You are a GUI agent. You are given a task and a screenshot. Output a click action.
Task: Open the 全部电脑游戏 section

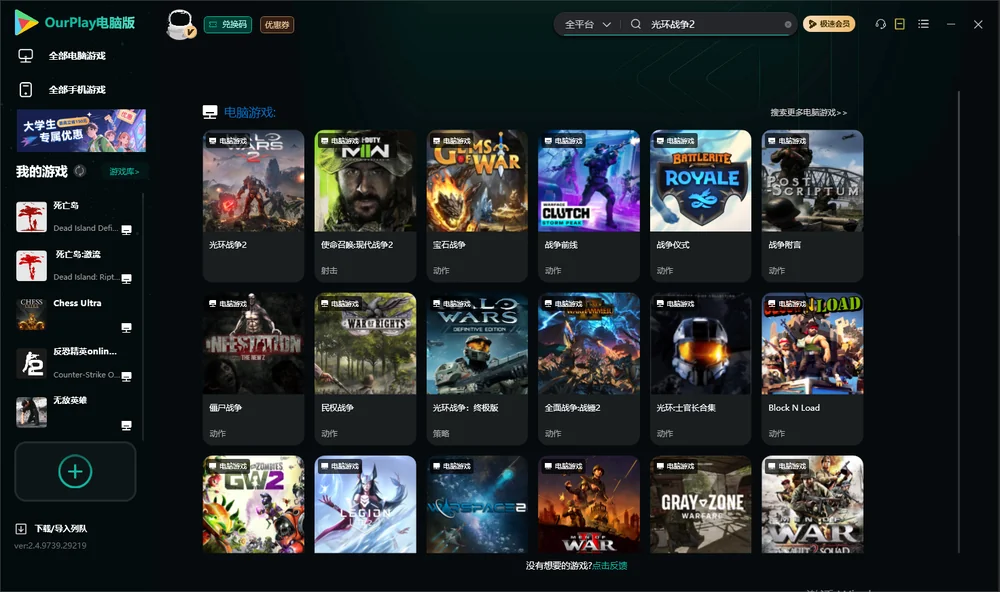tap(77, 56)
